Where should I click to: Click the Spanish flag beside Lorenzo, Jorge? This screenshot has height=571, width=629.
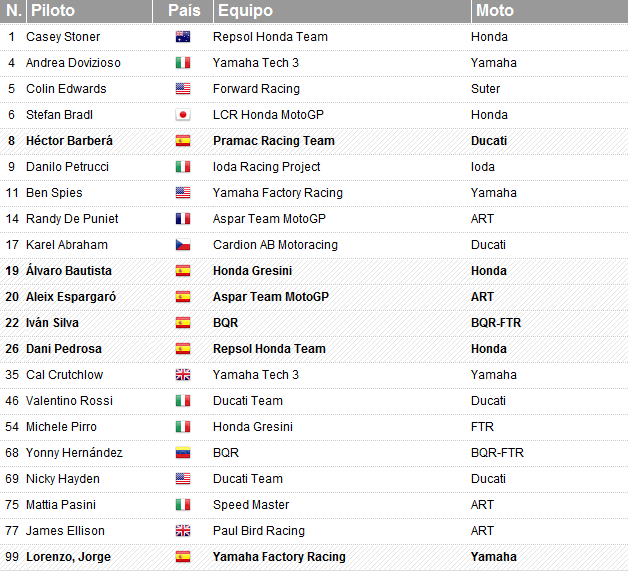tap(183, 557)
